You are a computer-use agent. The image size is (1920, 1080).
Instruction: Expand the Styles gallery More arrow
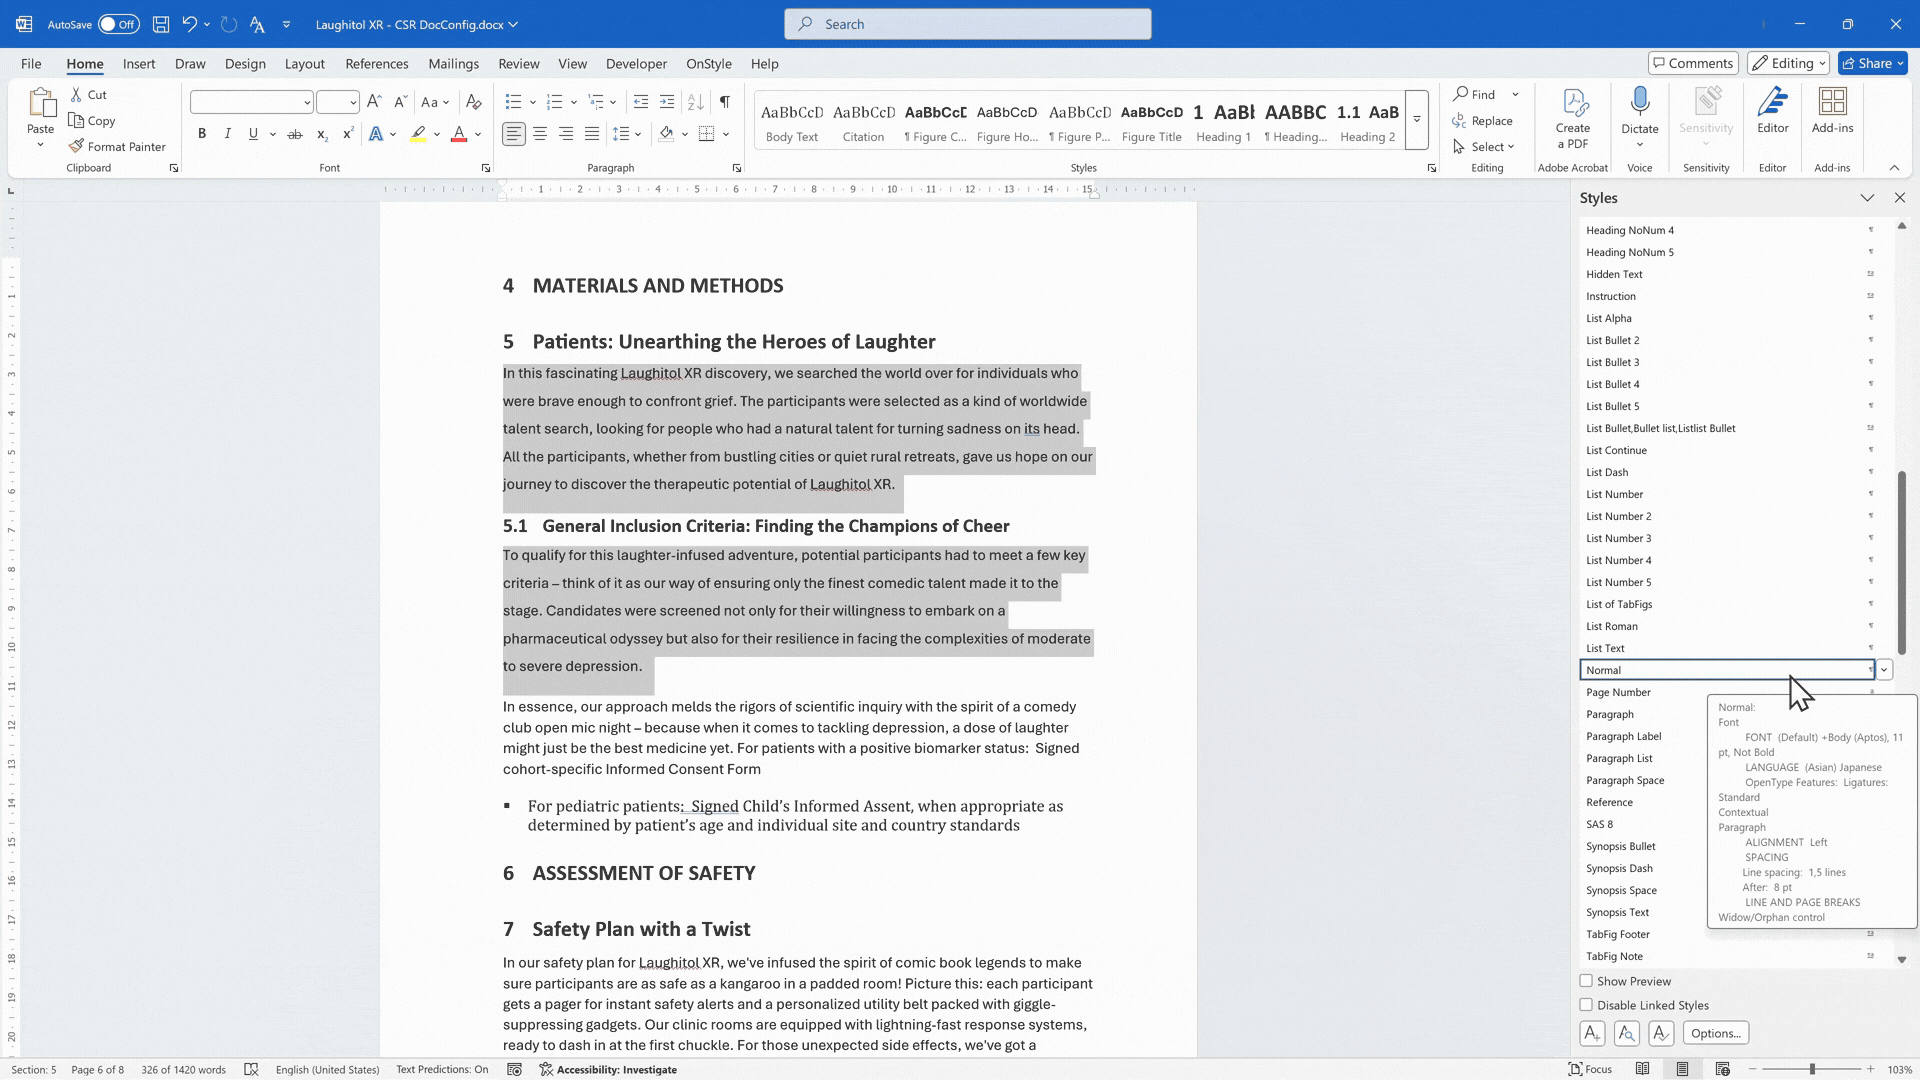1417,120
